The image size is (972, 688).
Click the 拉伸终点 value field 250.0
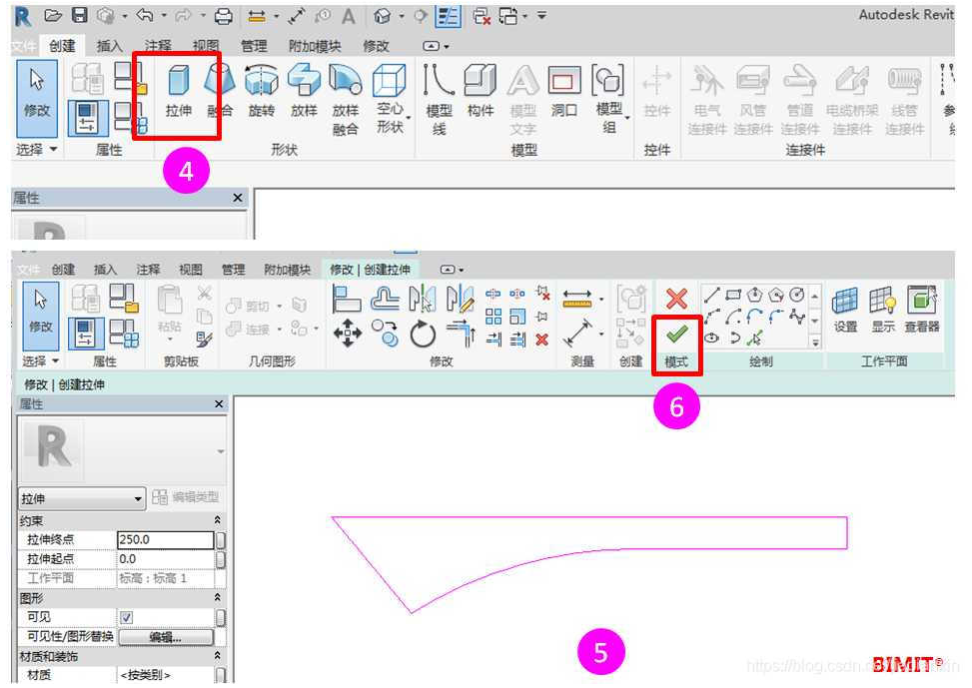coord(165,540)
